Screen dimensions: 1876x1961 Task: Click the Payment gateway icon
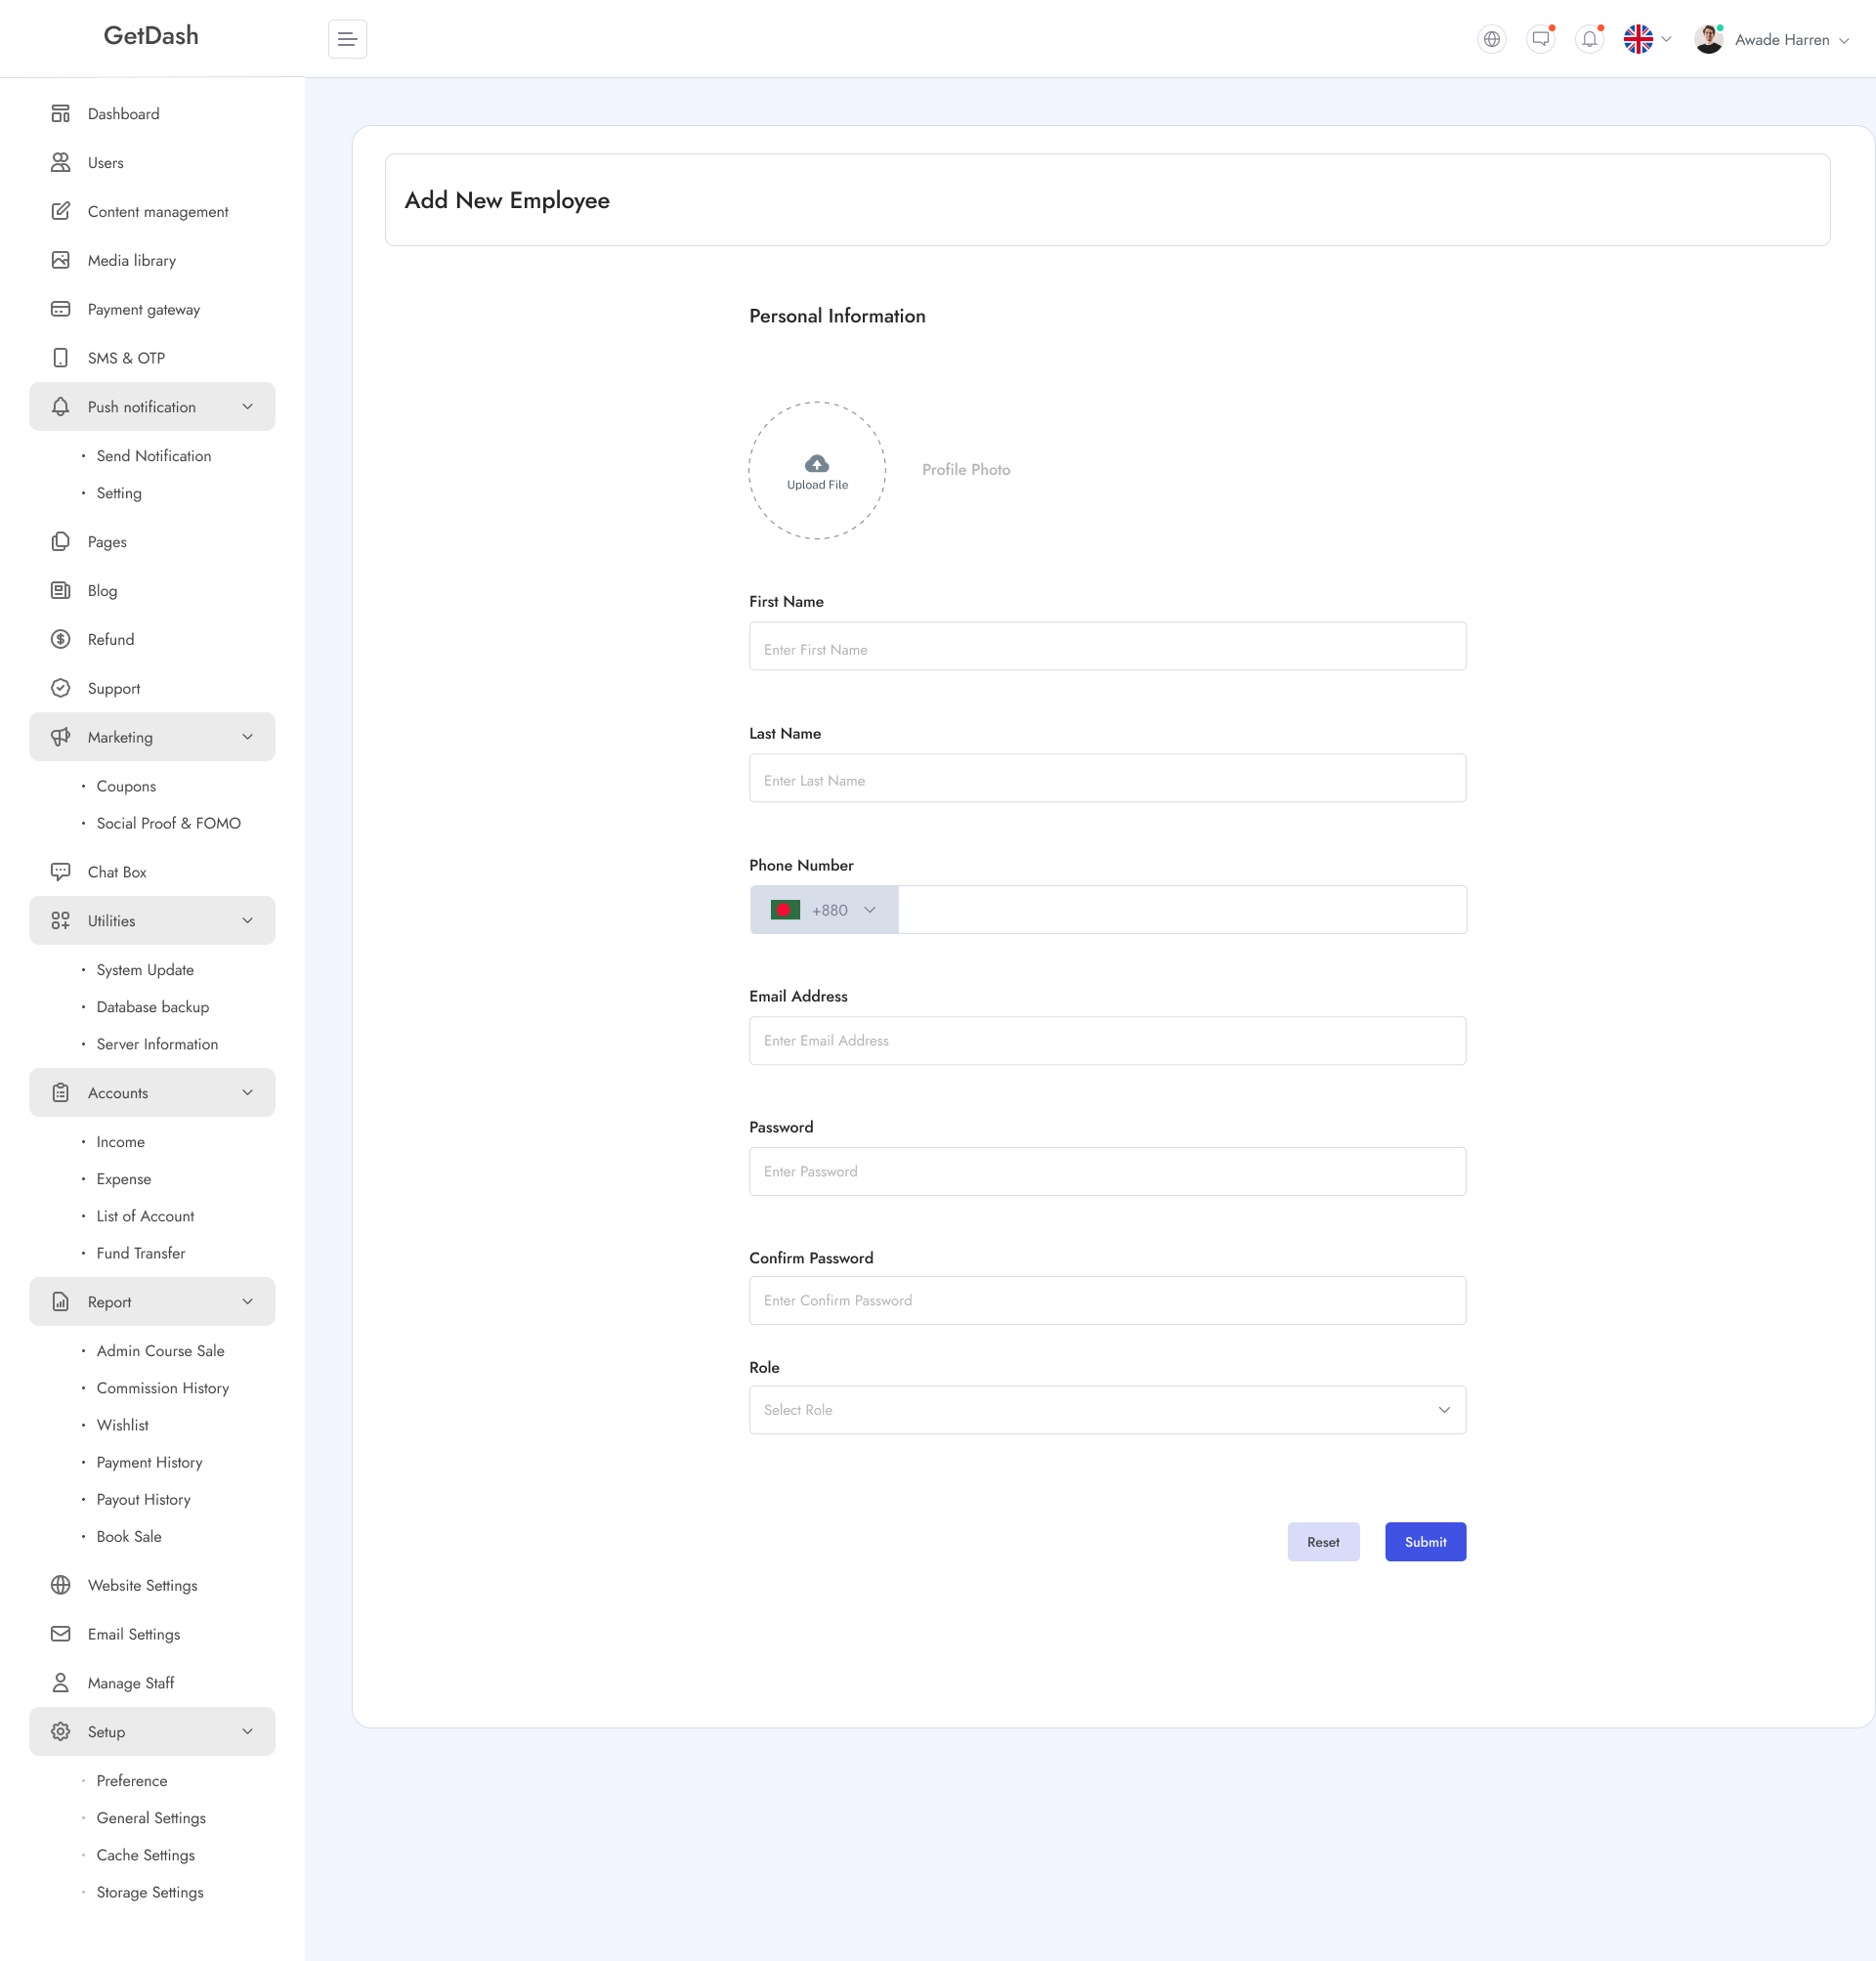pyautogui.click(x=60, y=309)
